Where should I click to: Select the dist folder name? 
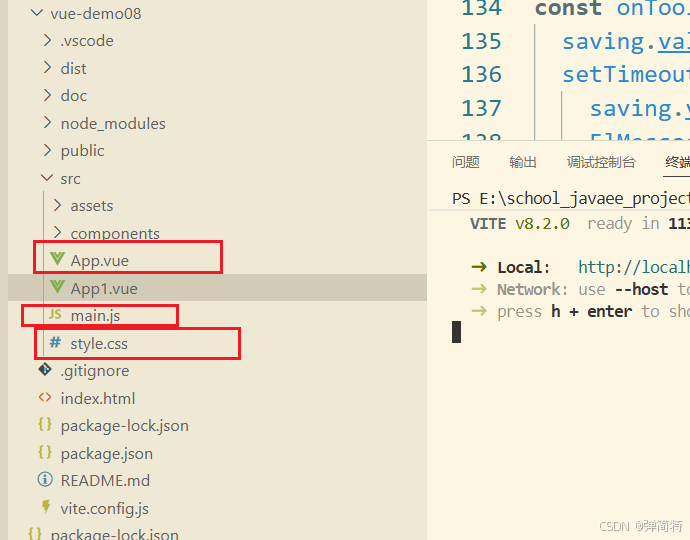pyautogui.click(x=73, y=69)
